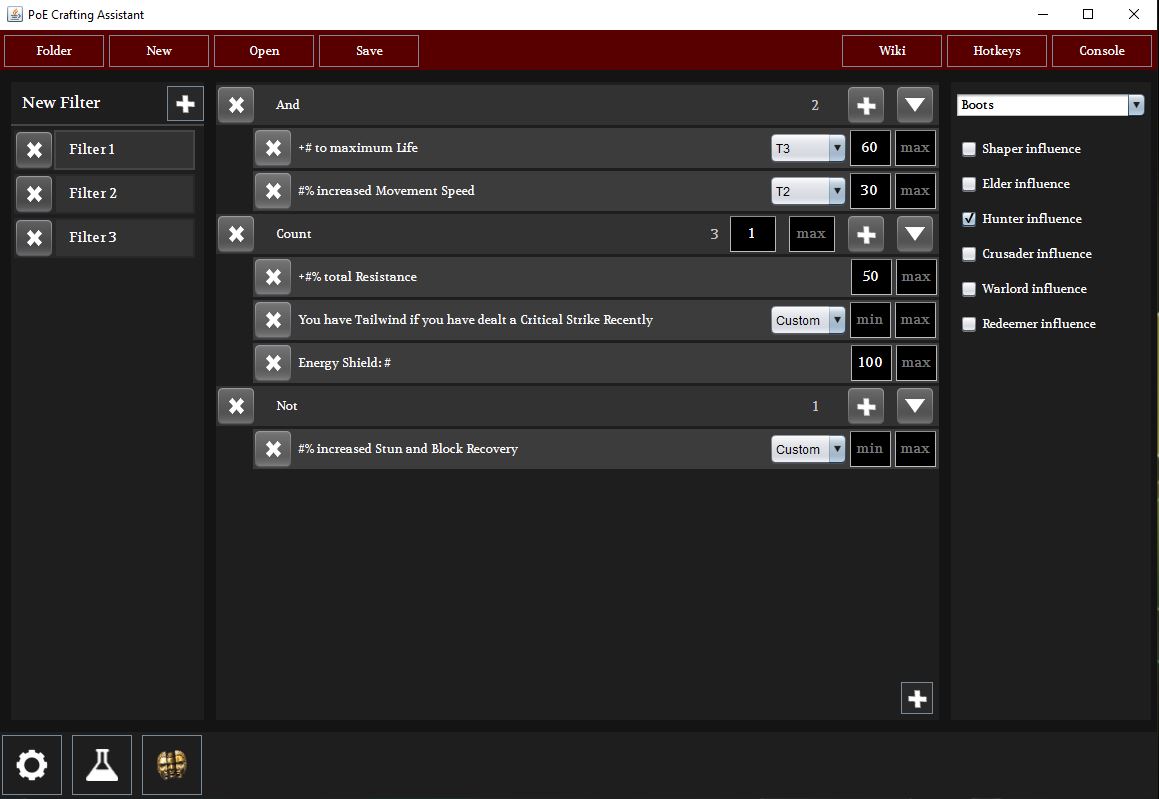The height and width of the screenshot is (799, 1159).
Task: Click the '+# to maximum Life' text
Action: [x=358, y=148]
